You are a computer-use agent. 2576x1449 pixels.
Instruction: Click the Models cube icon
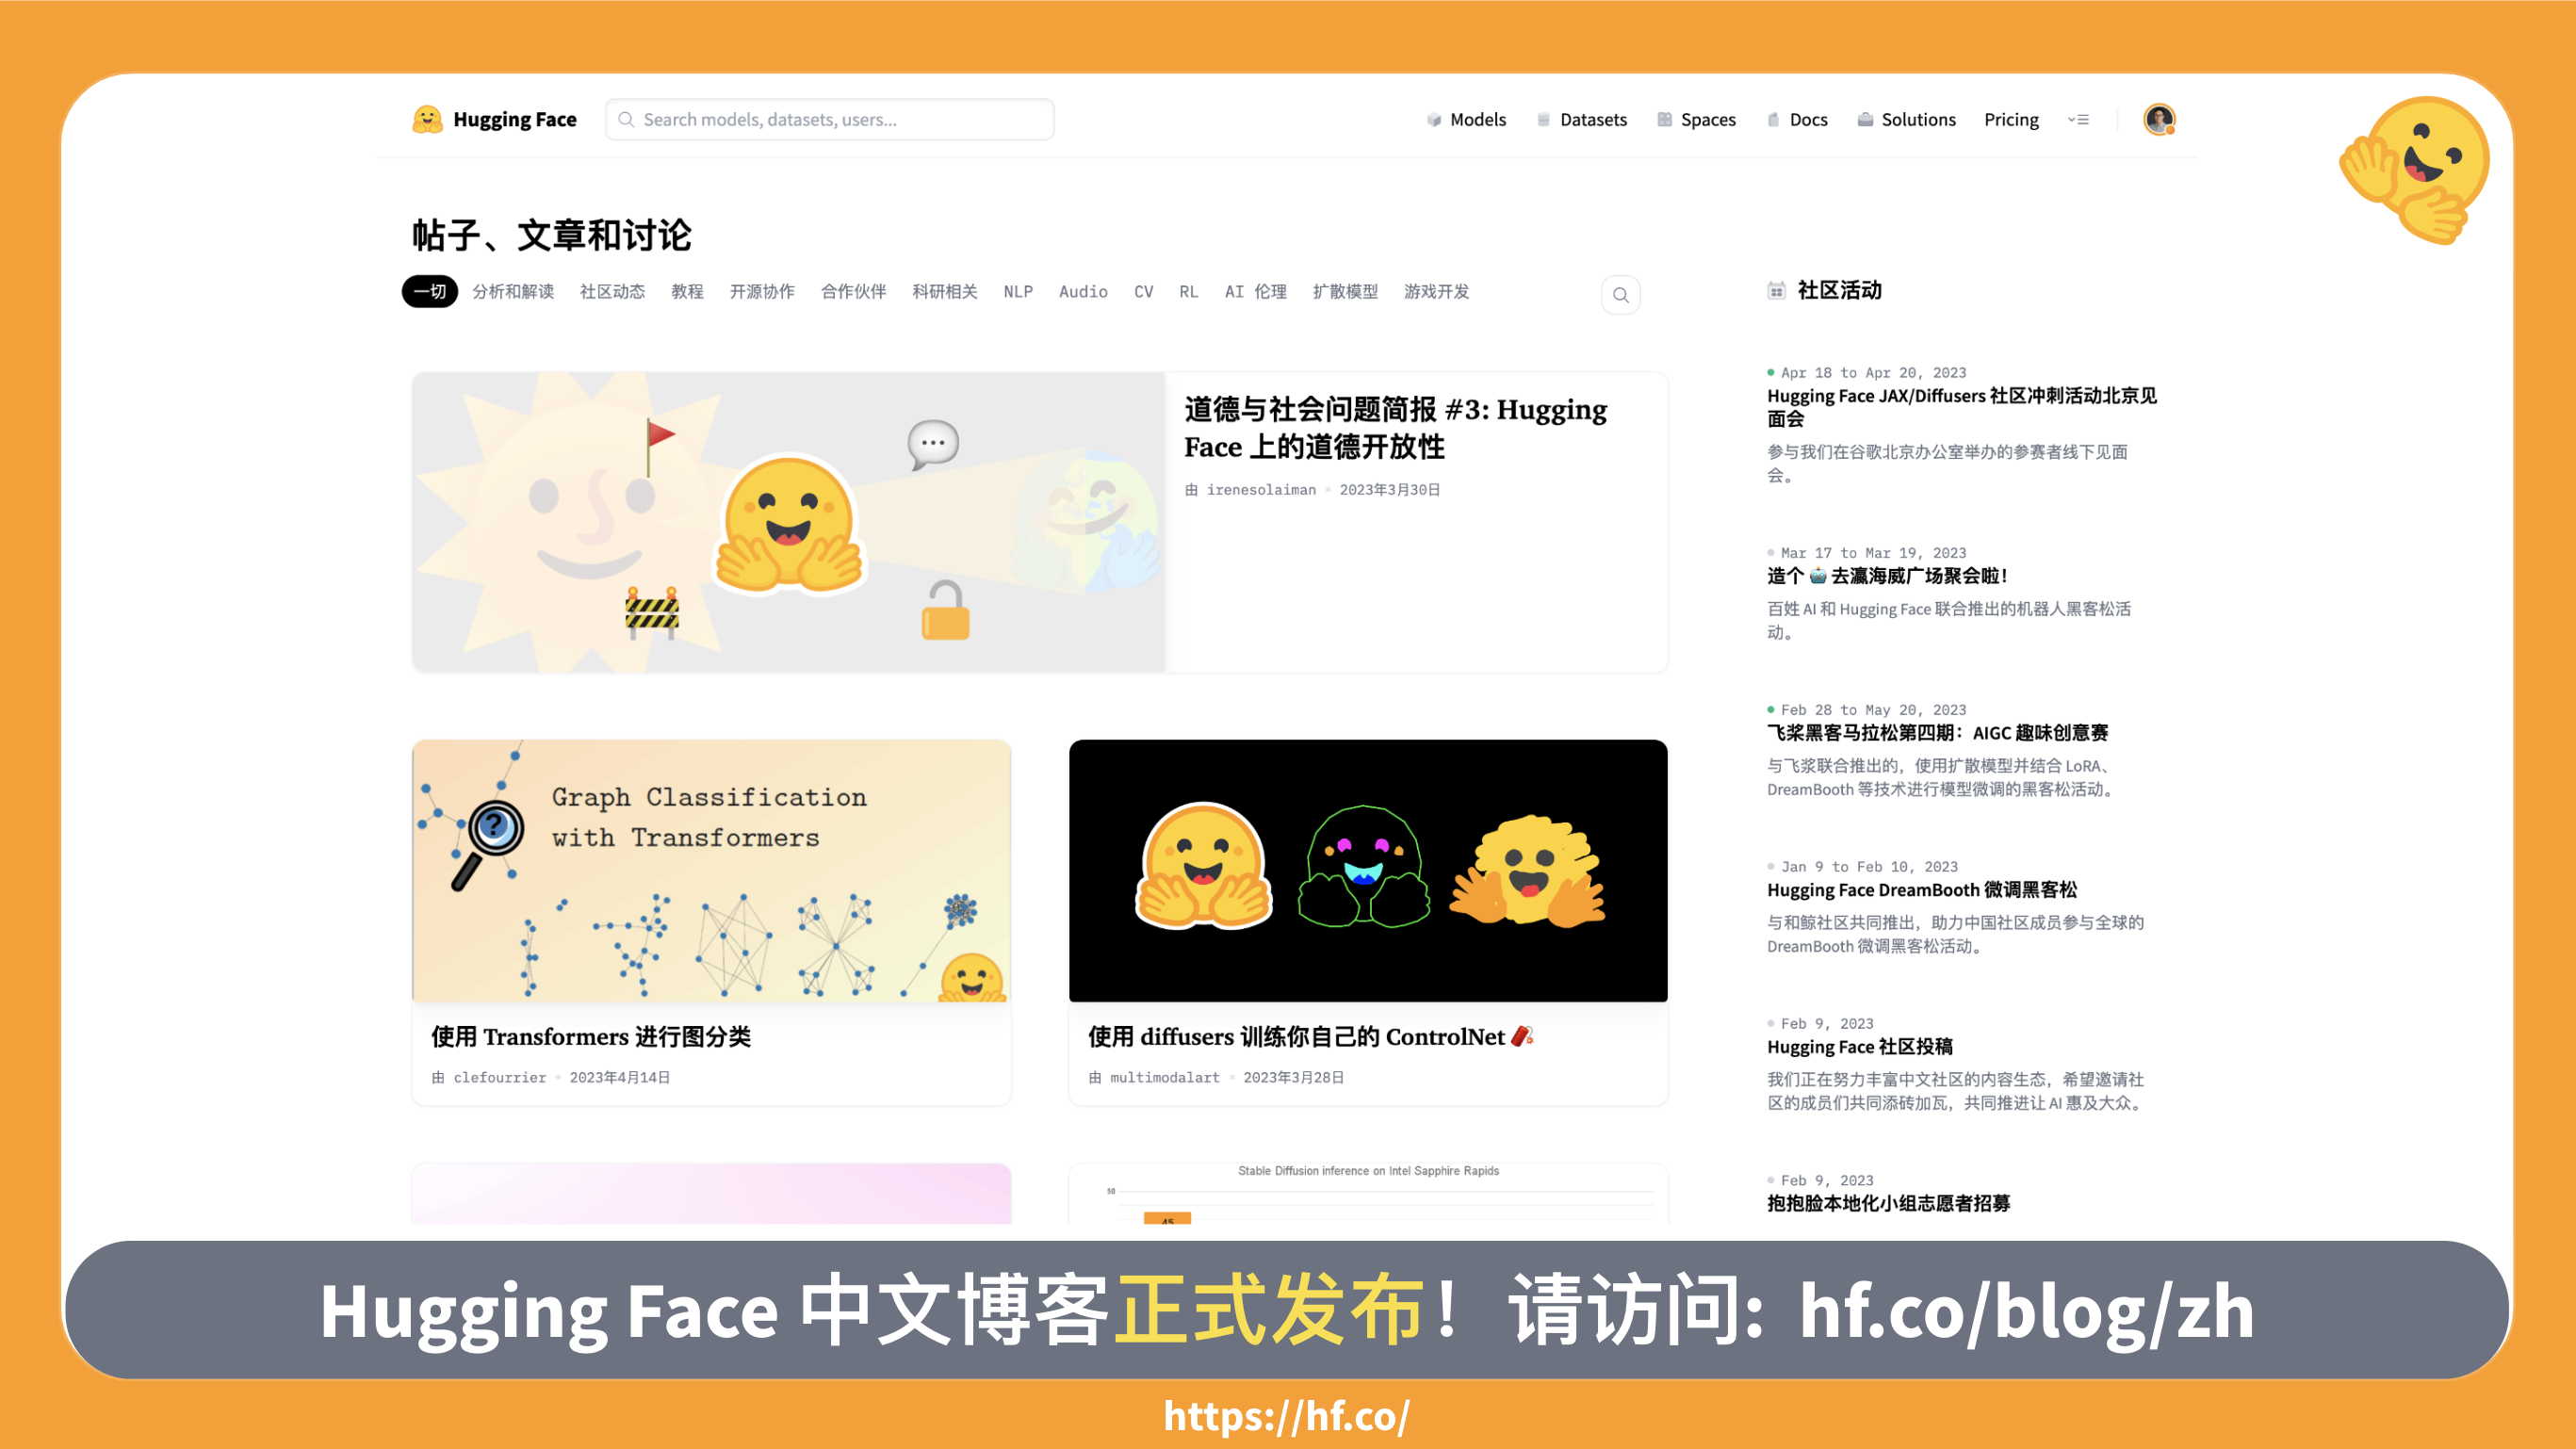coord(1434,119)
